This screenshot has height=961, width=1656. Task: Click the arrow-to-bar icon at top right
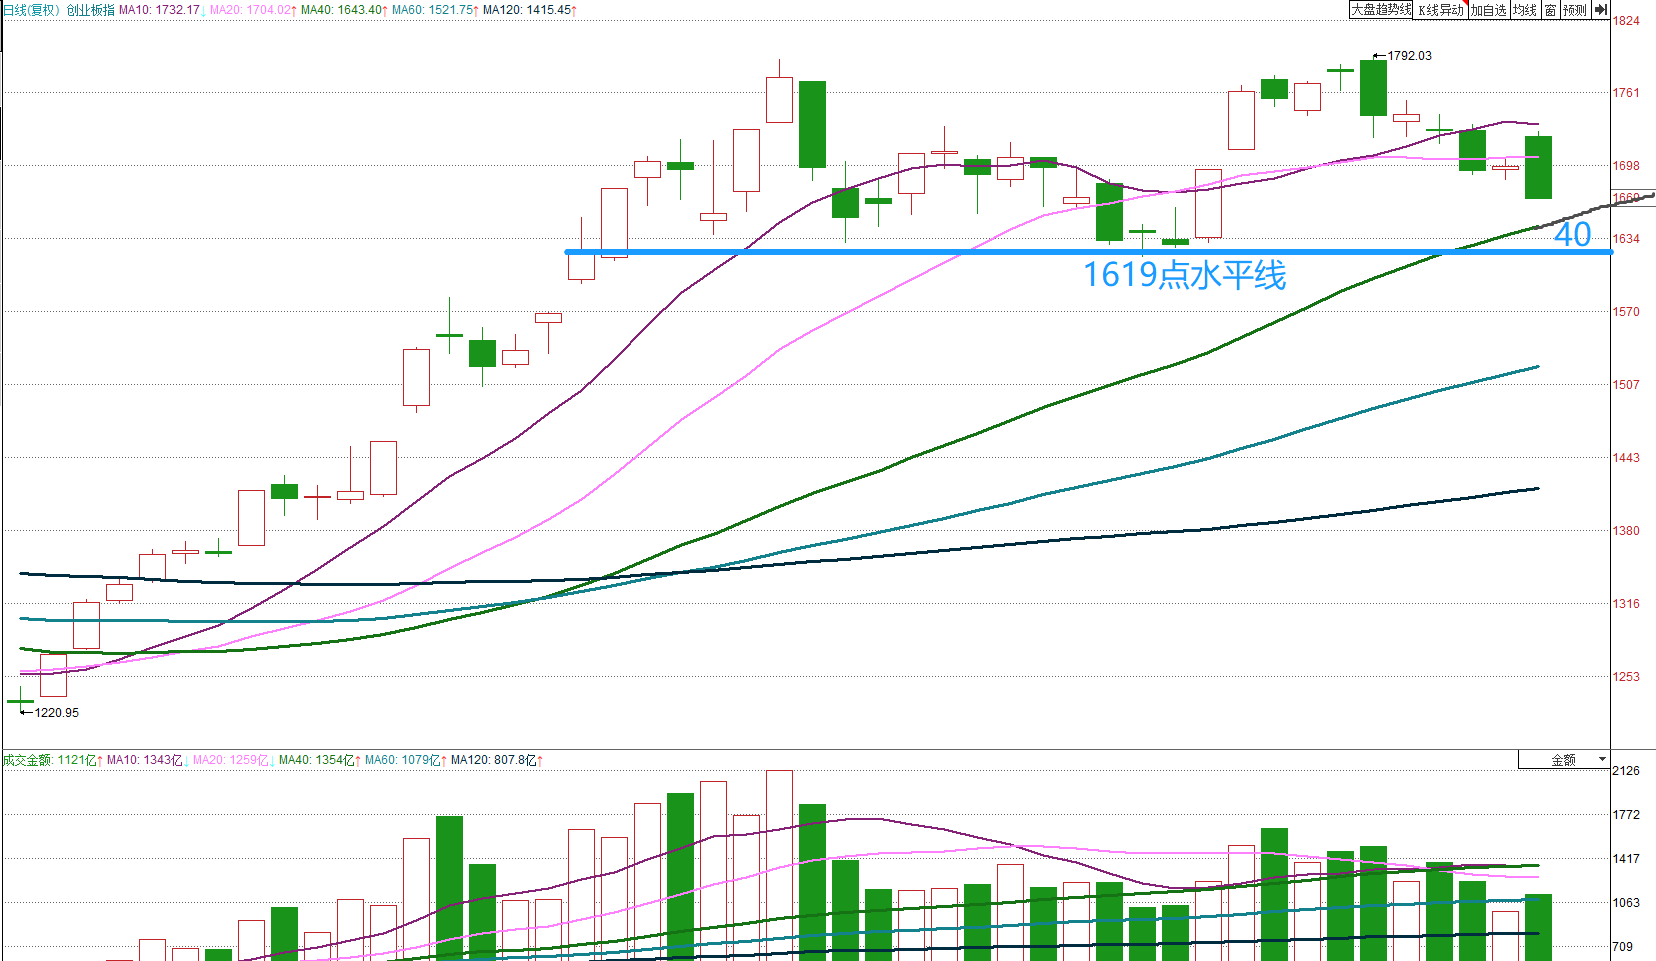pos(1601,10)
